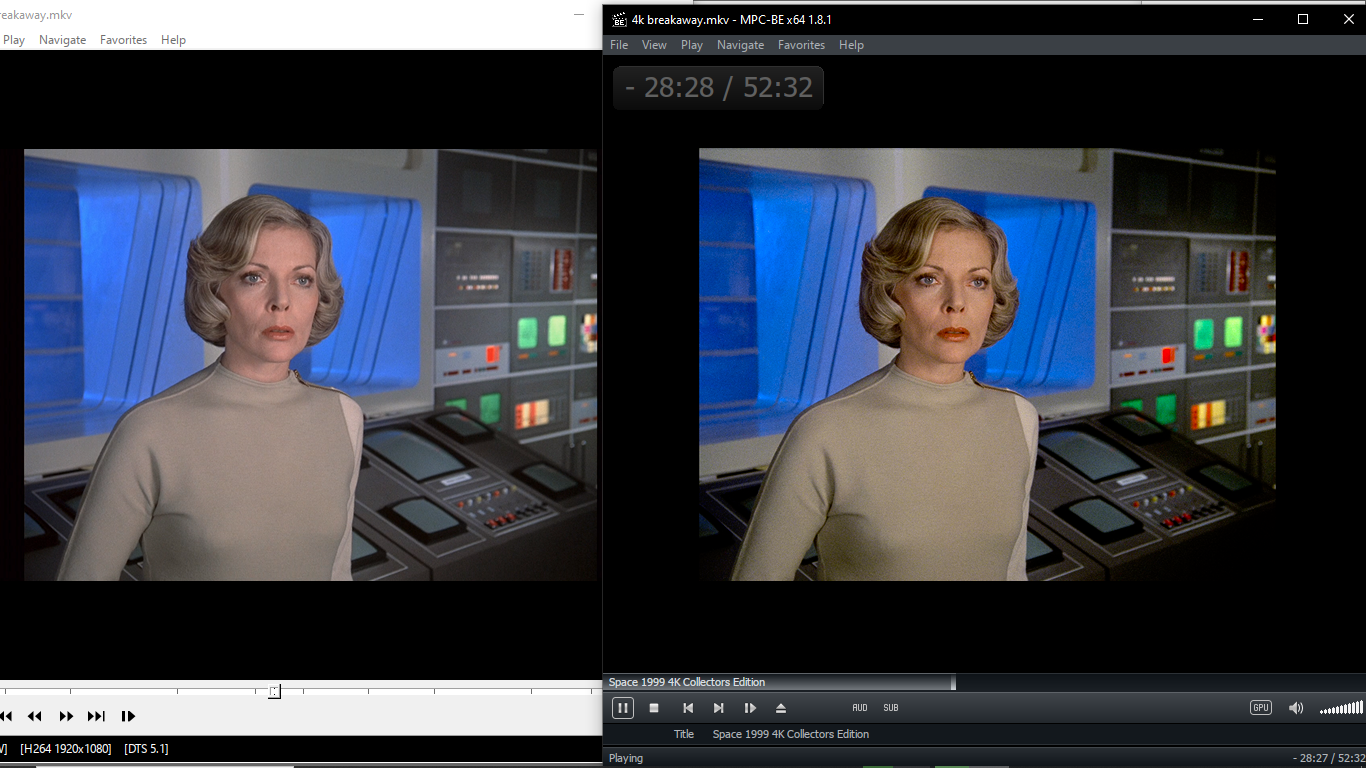The width and height of the screenshot is (1366, 768).
Task: Open Help menu in the left player window
Action: 173,40
